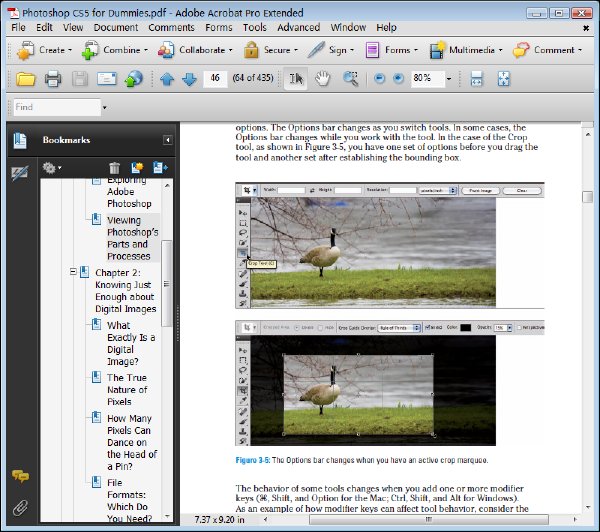Open the Combine task dropdown
This screenshot has width=600, height=532.
coord(115,50)
